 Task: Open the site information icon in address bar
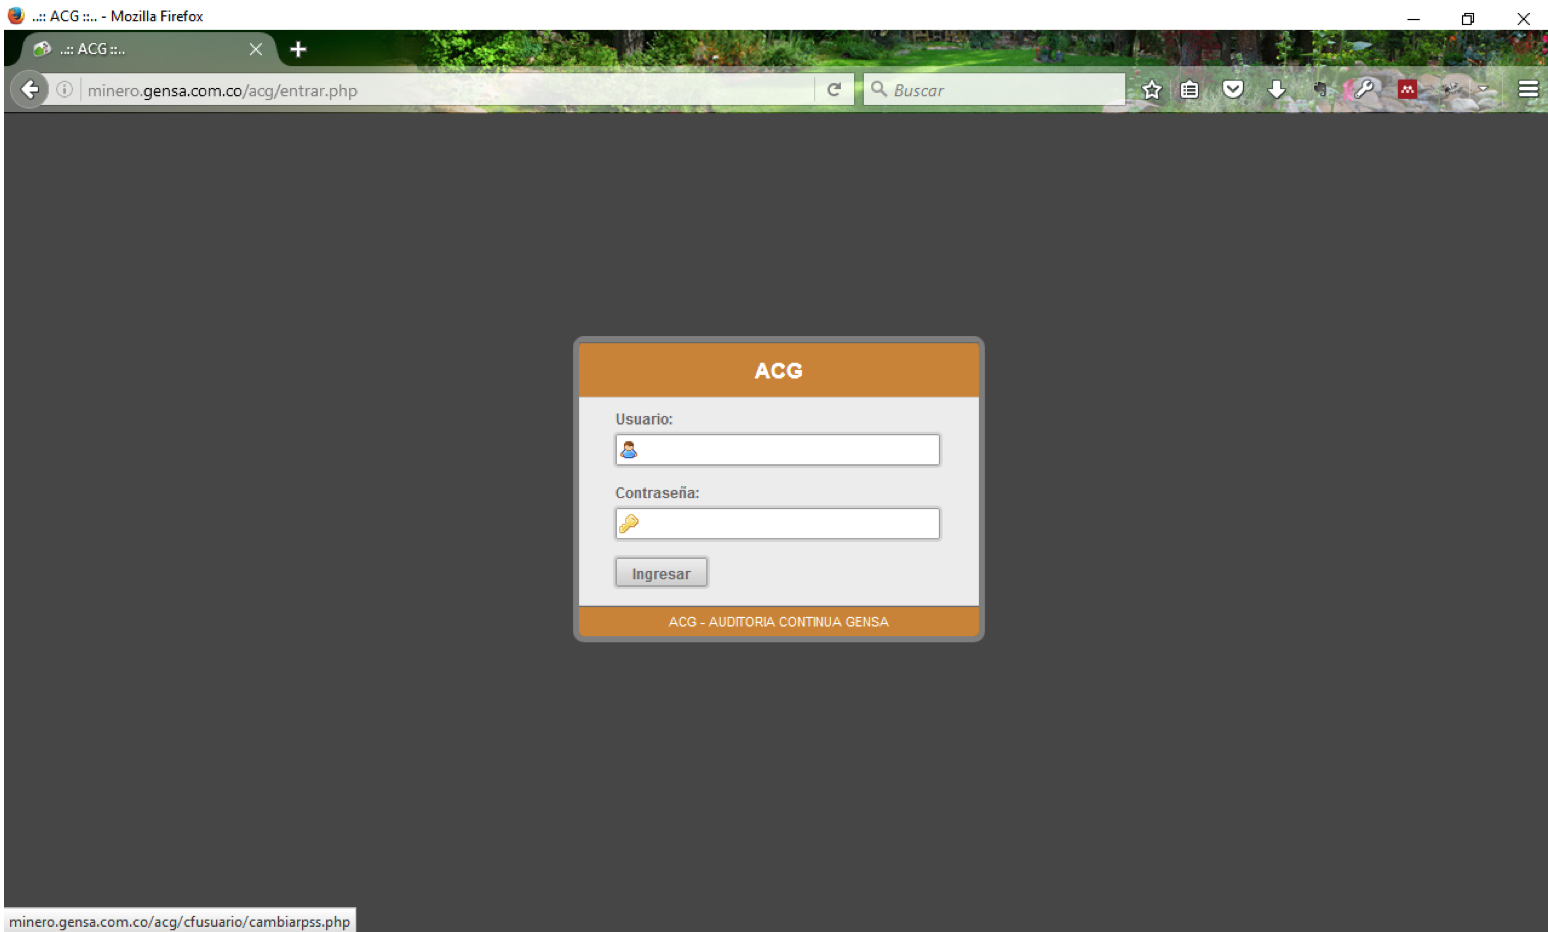coord(64,90)
